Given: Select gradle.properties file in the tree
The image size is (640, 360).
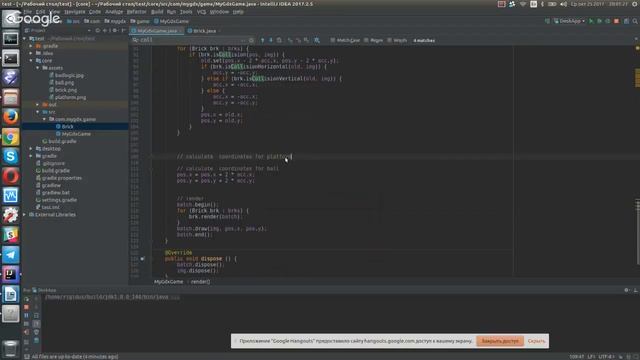Looking at the screenshot, I should (62, 178).
